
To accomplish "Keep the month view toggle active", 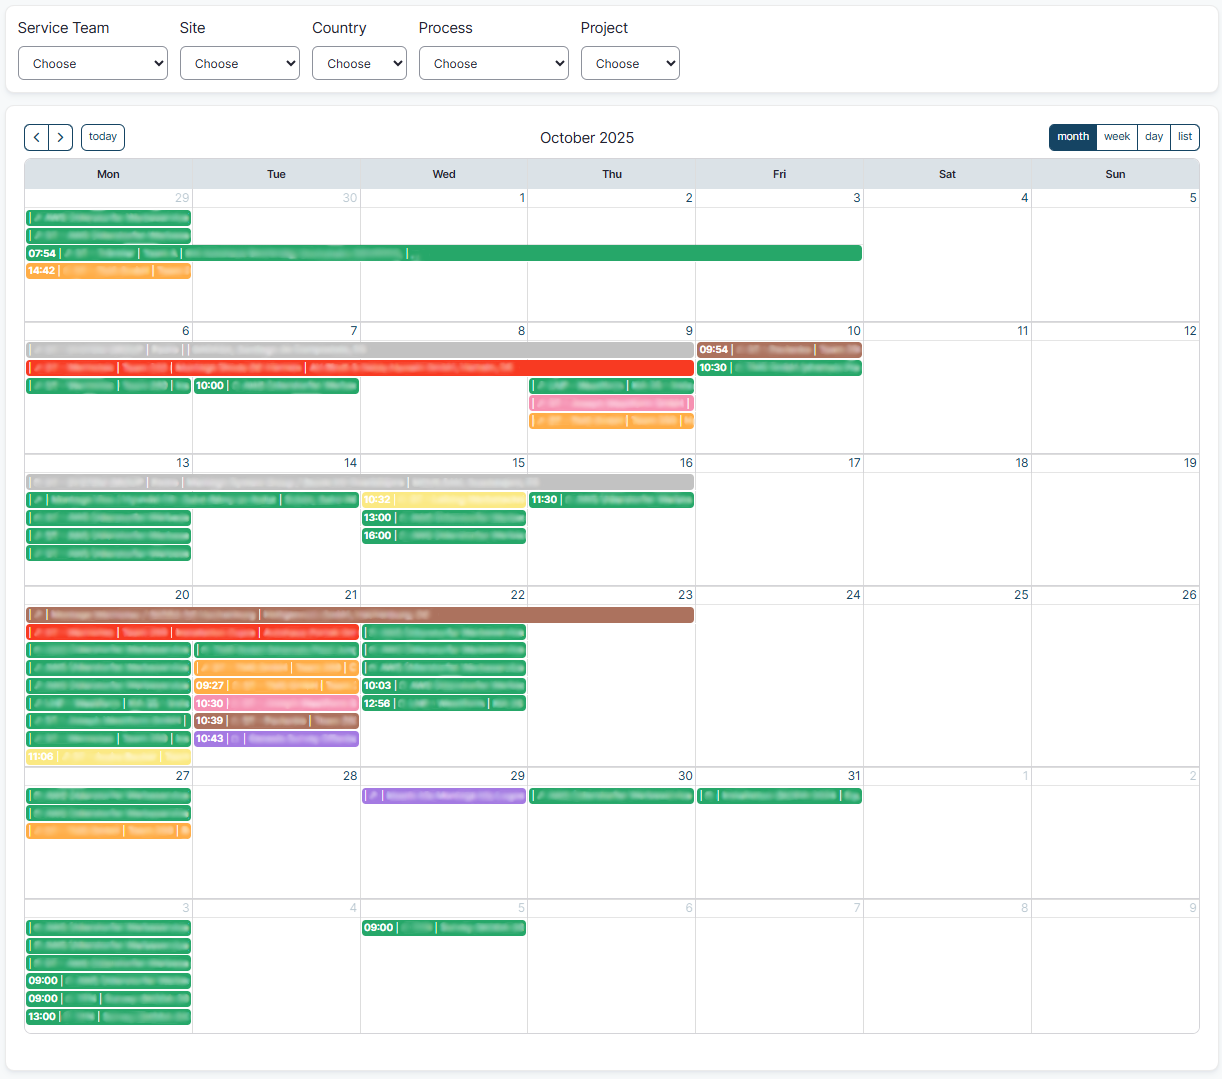I will coord(1072,136).
